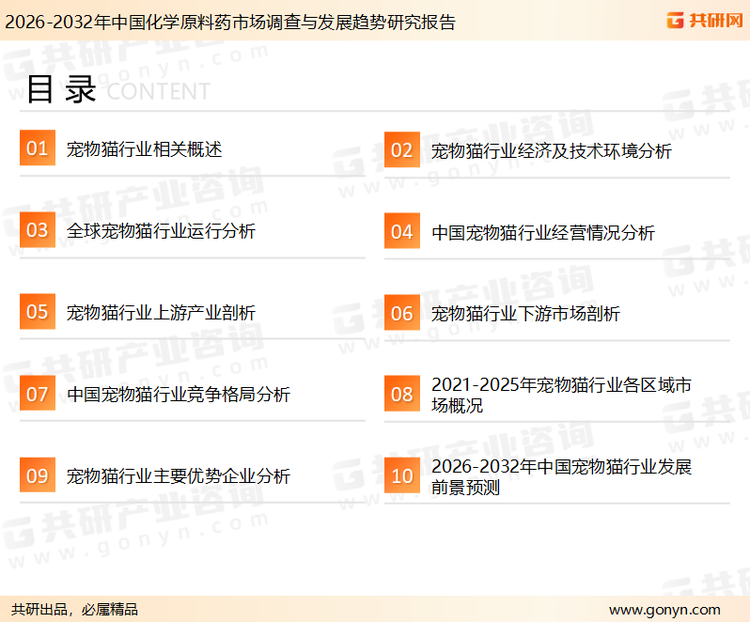Select the text 中国宠物猫行业竞争格局分析
Screen dimensions: 750x622
(178, 395)
